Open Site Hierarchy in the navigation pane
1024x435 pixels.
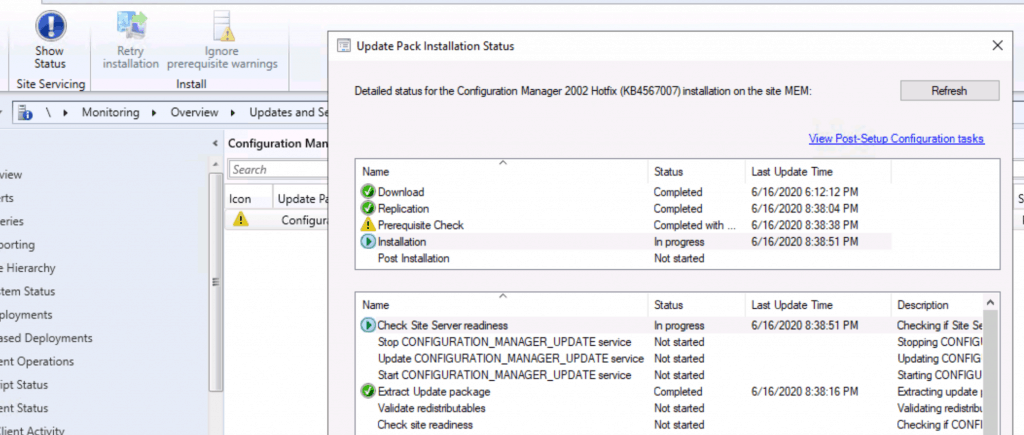pyautogui.click(x=28, y=268)
